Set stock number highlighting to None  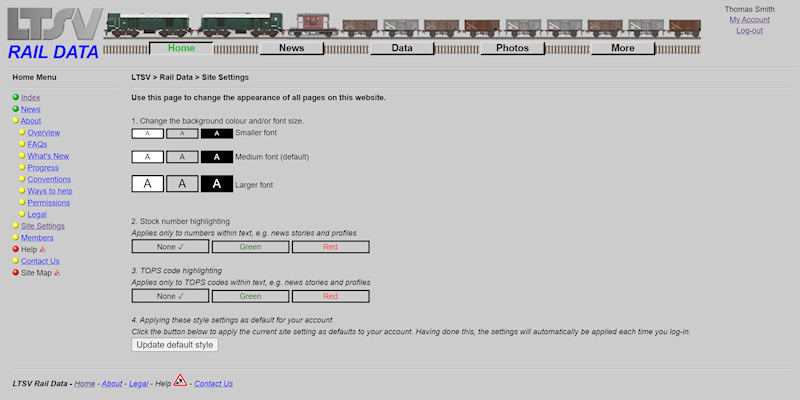171,247
